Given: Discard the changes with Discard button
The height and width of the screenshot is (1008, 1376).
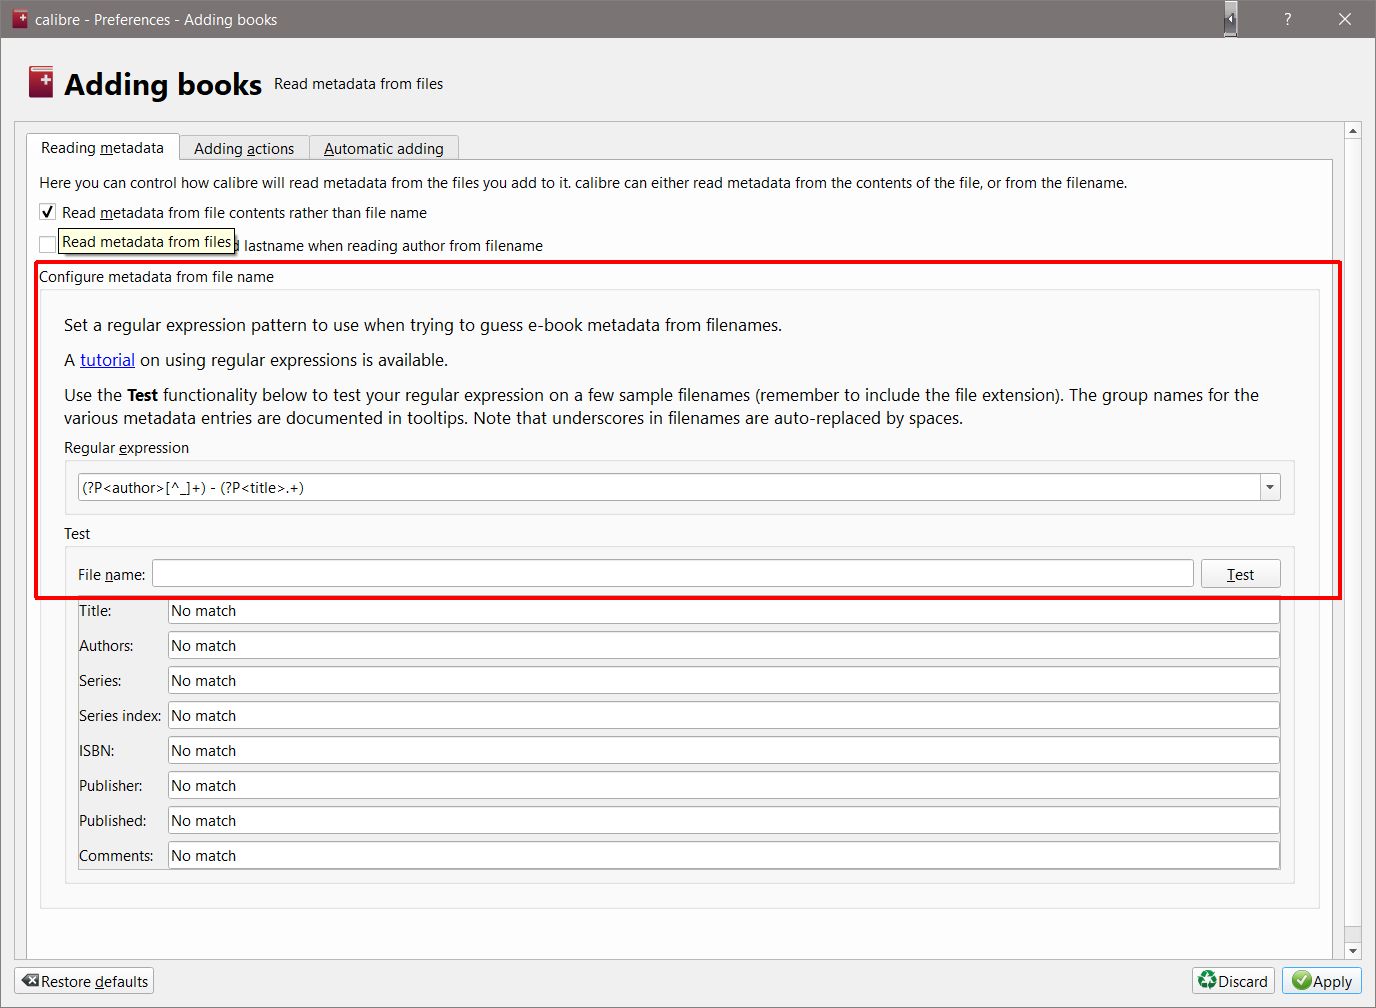Looking at the screenshot, I should (x=1233, y=981).
